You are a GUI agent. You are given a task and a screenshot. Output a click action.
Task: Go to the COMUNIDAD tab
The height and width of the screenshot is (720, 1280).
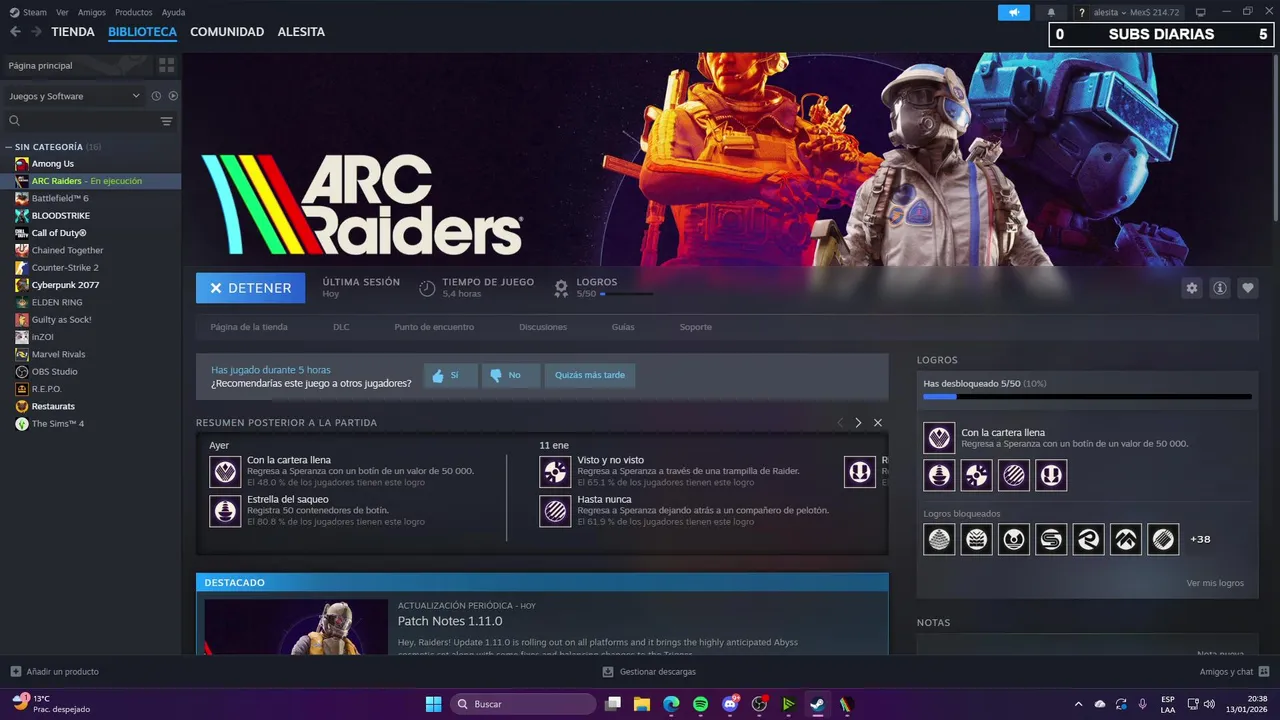click(227, 32)
